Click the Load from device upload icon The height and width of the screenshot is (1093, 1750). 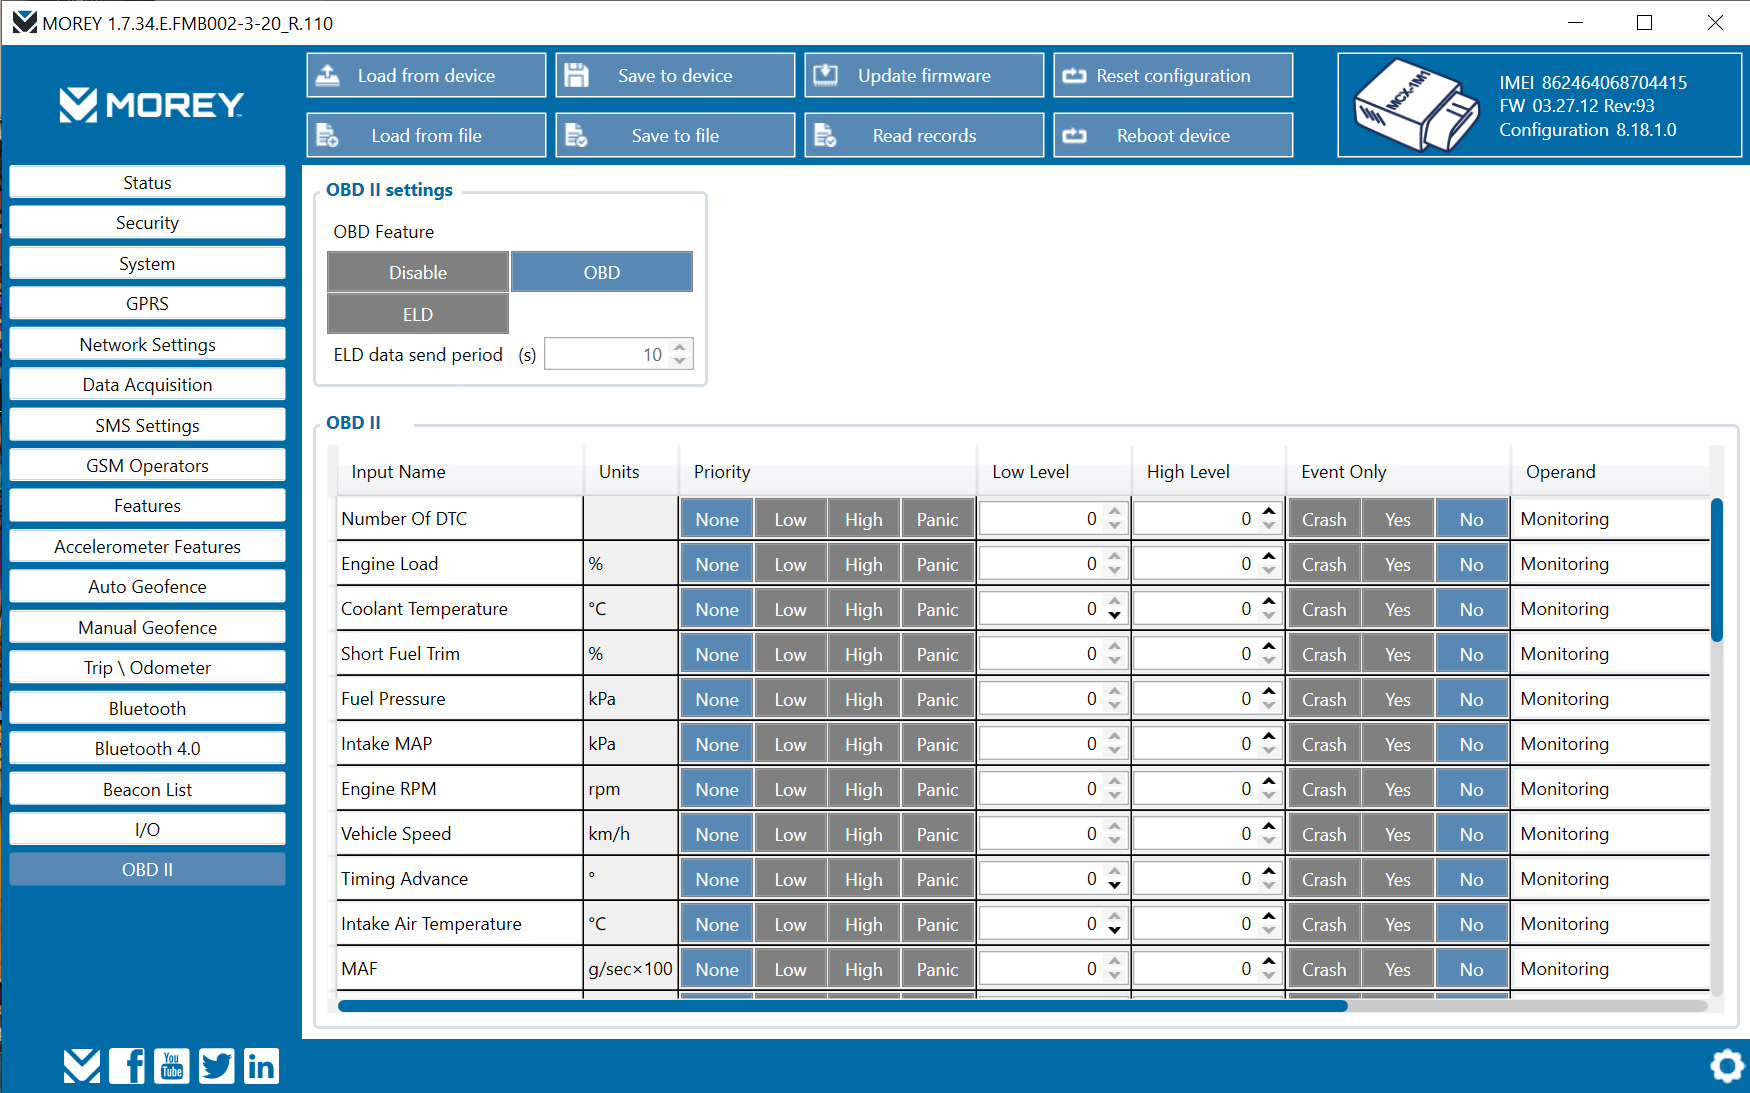[328, 75]
